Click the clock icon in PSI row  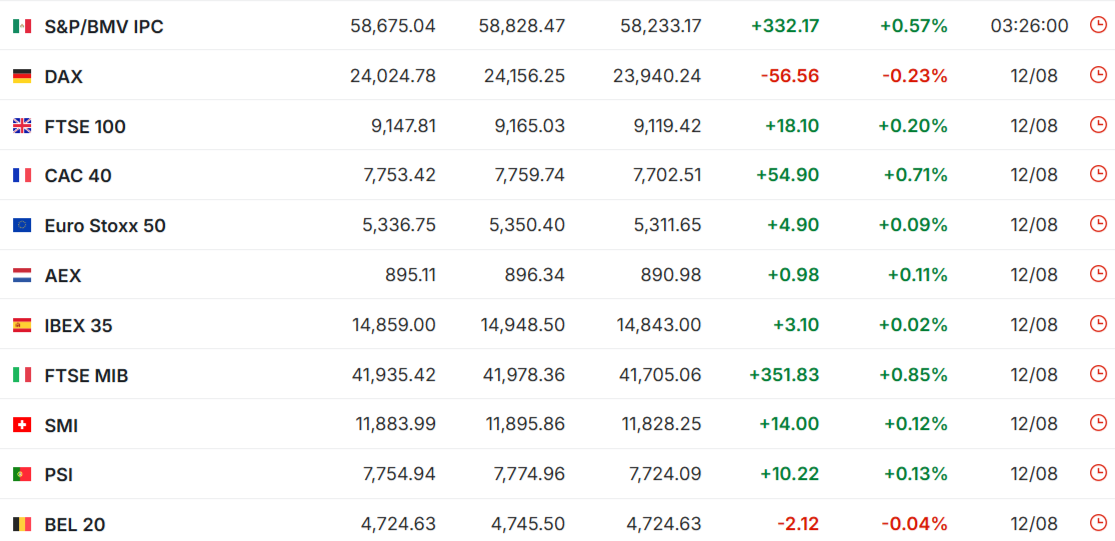pos(1098,473)
